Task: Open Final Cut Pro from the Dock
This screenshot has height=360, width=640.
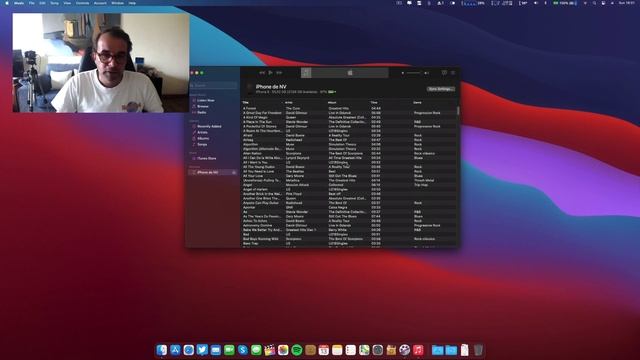Action: pos(269,350)
